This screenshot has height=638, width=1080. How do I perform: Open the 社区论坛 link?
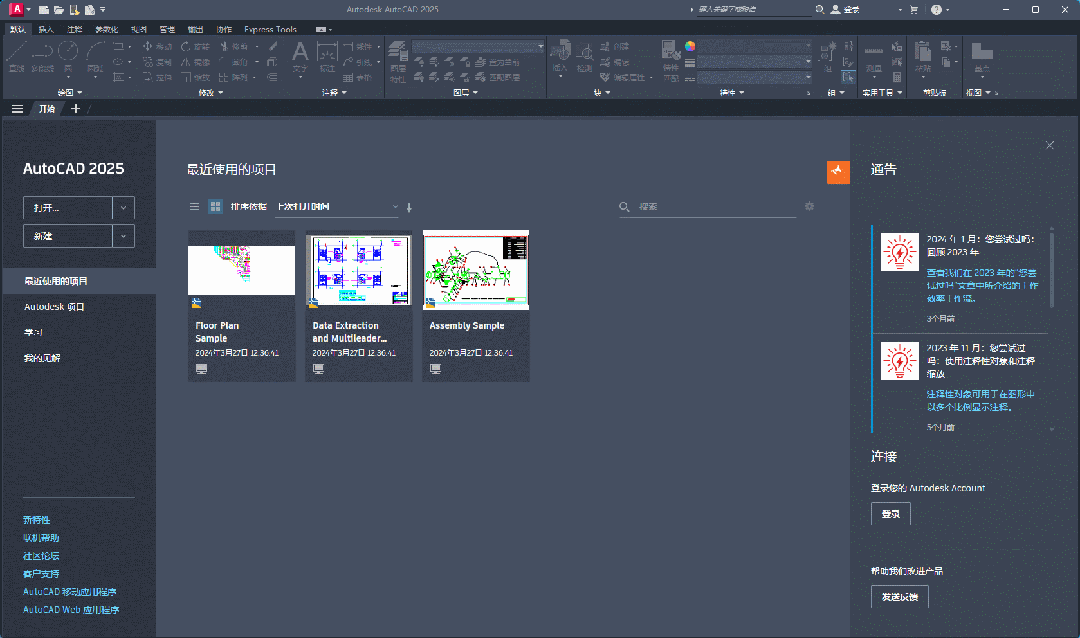tap(41, 556)
